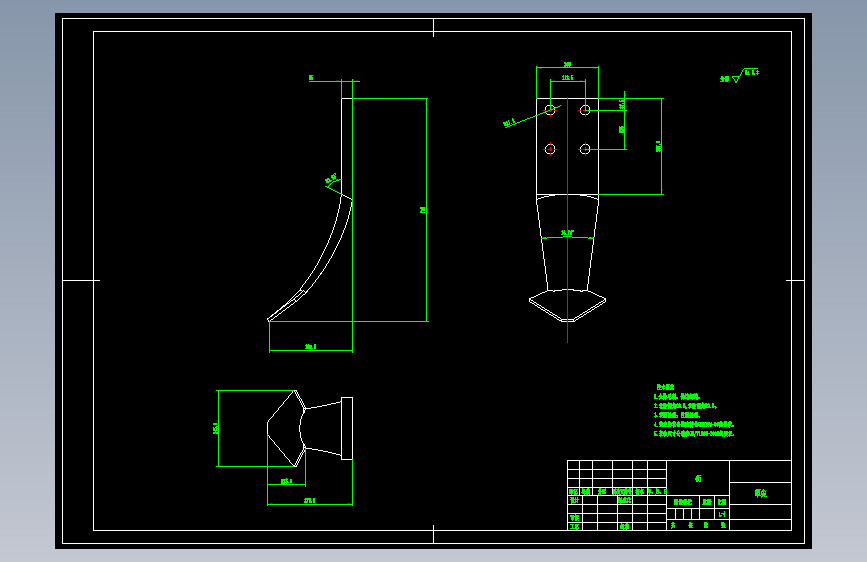Select the overall width dimension above the front view
The height and width of the screenshot is (562, 867).
pos(567,65)
